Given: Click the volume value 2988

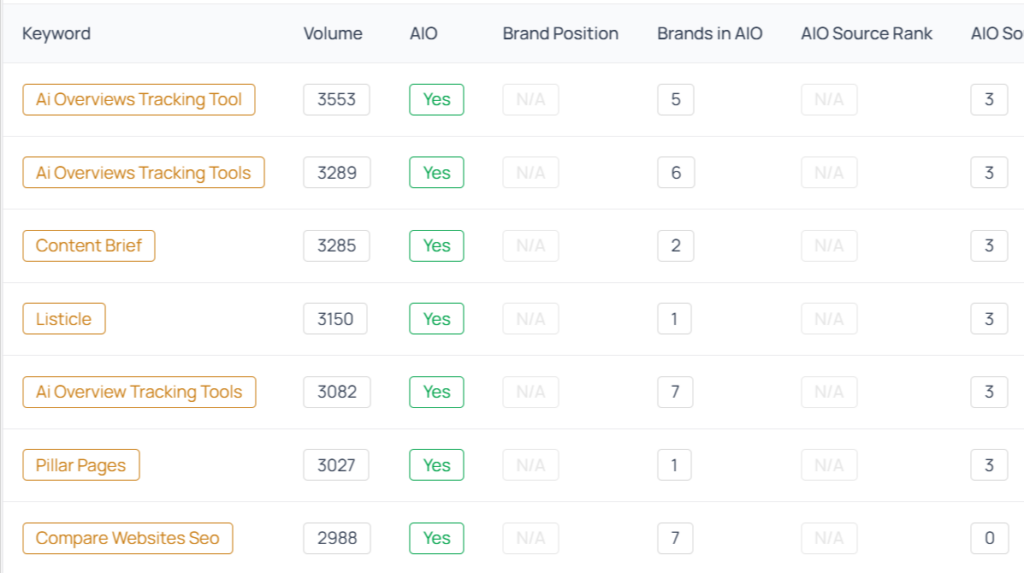Looking at the screenshot, I should point(336,538).
